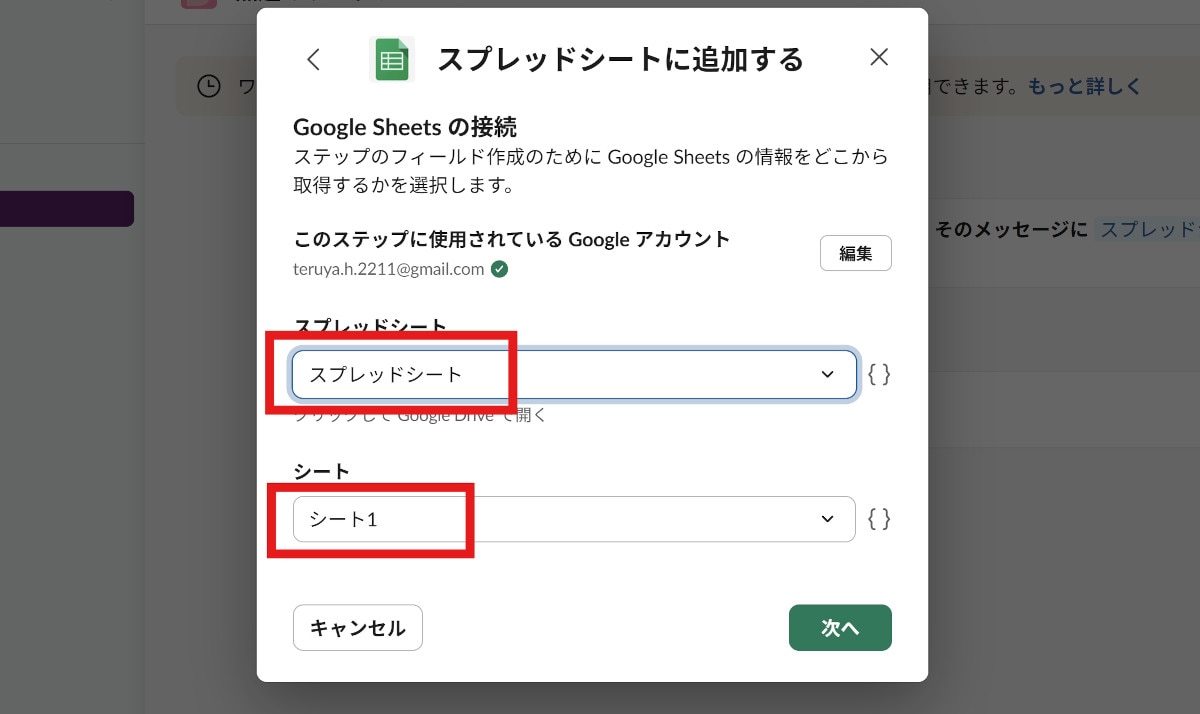This screenshot has height=714, width=1200.
Task: Click the green 次へ button
Action: (840, 628)
